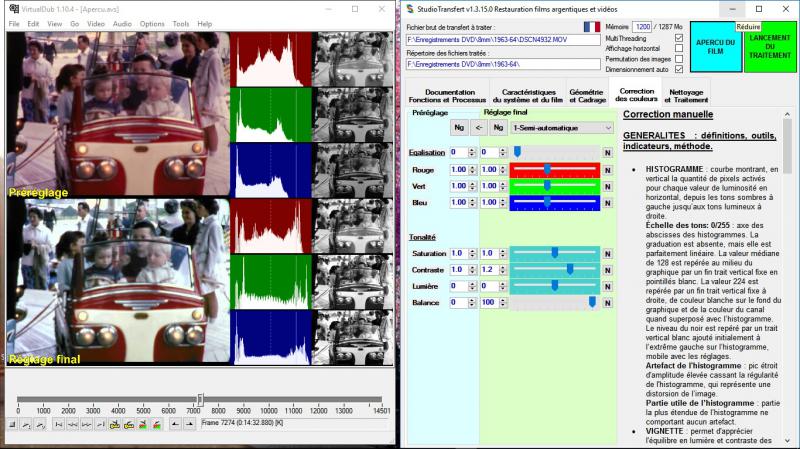
Task: Click the N reset icon for Lumière
Action: tap(608, 286)
